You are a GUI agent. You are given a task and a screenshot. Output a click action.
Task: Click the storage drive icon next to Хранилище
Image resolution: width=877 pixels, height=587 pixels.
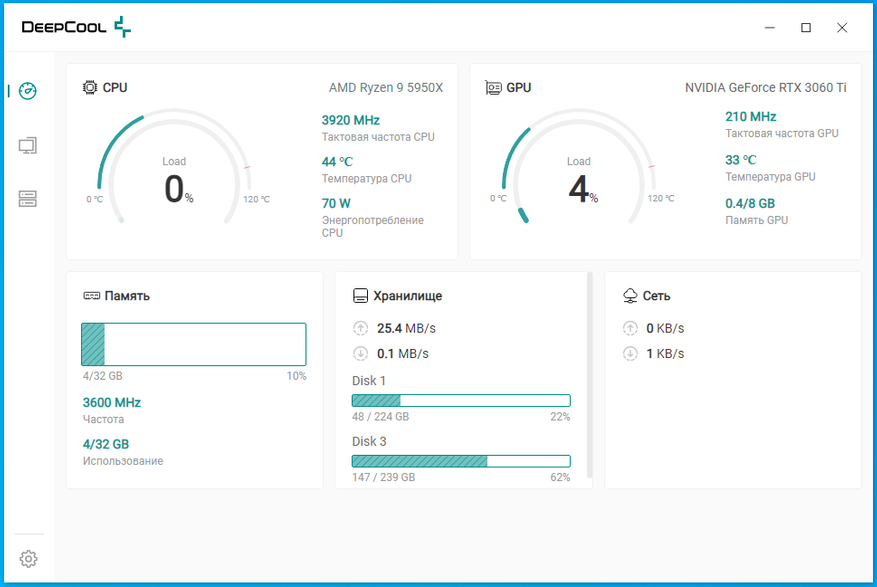pyautogui.click(x=360, y=296)
